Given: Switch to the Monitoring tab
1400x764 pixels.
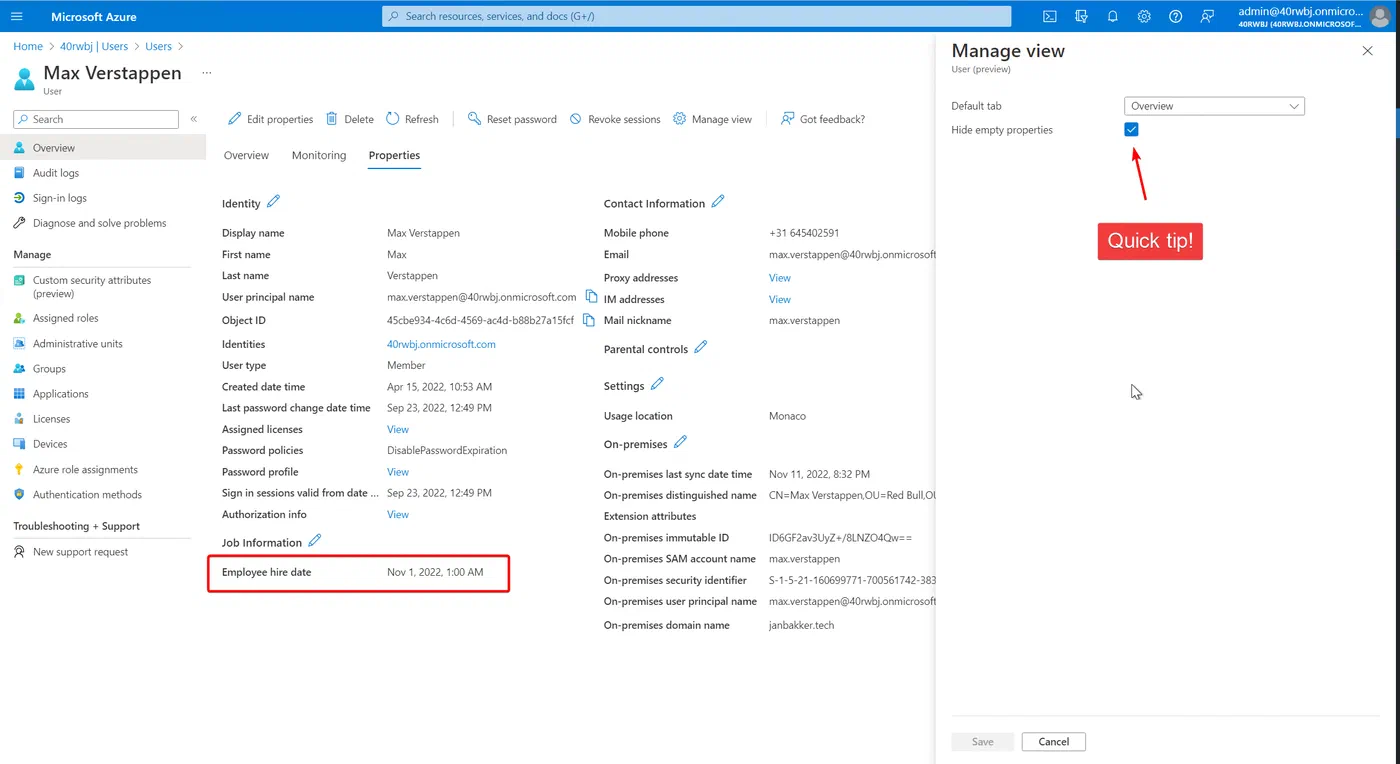Looking at the screenshot, I should coord(319,156).
